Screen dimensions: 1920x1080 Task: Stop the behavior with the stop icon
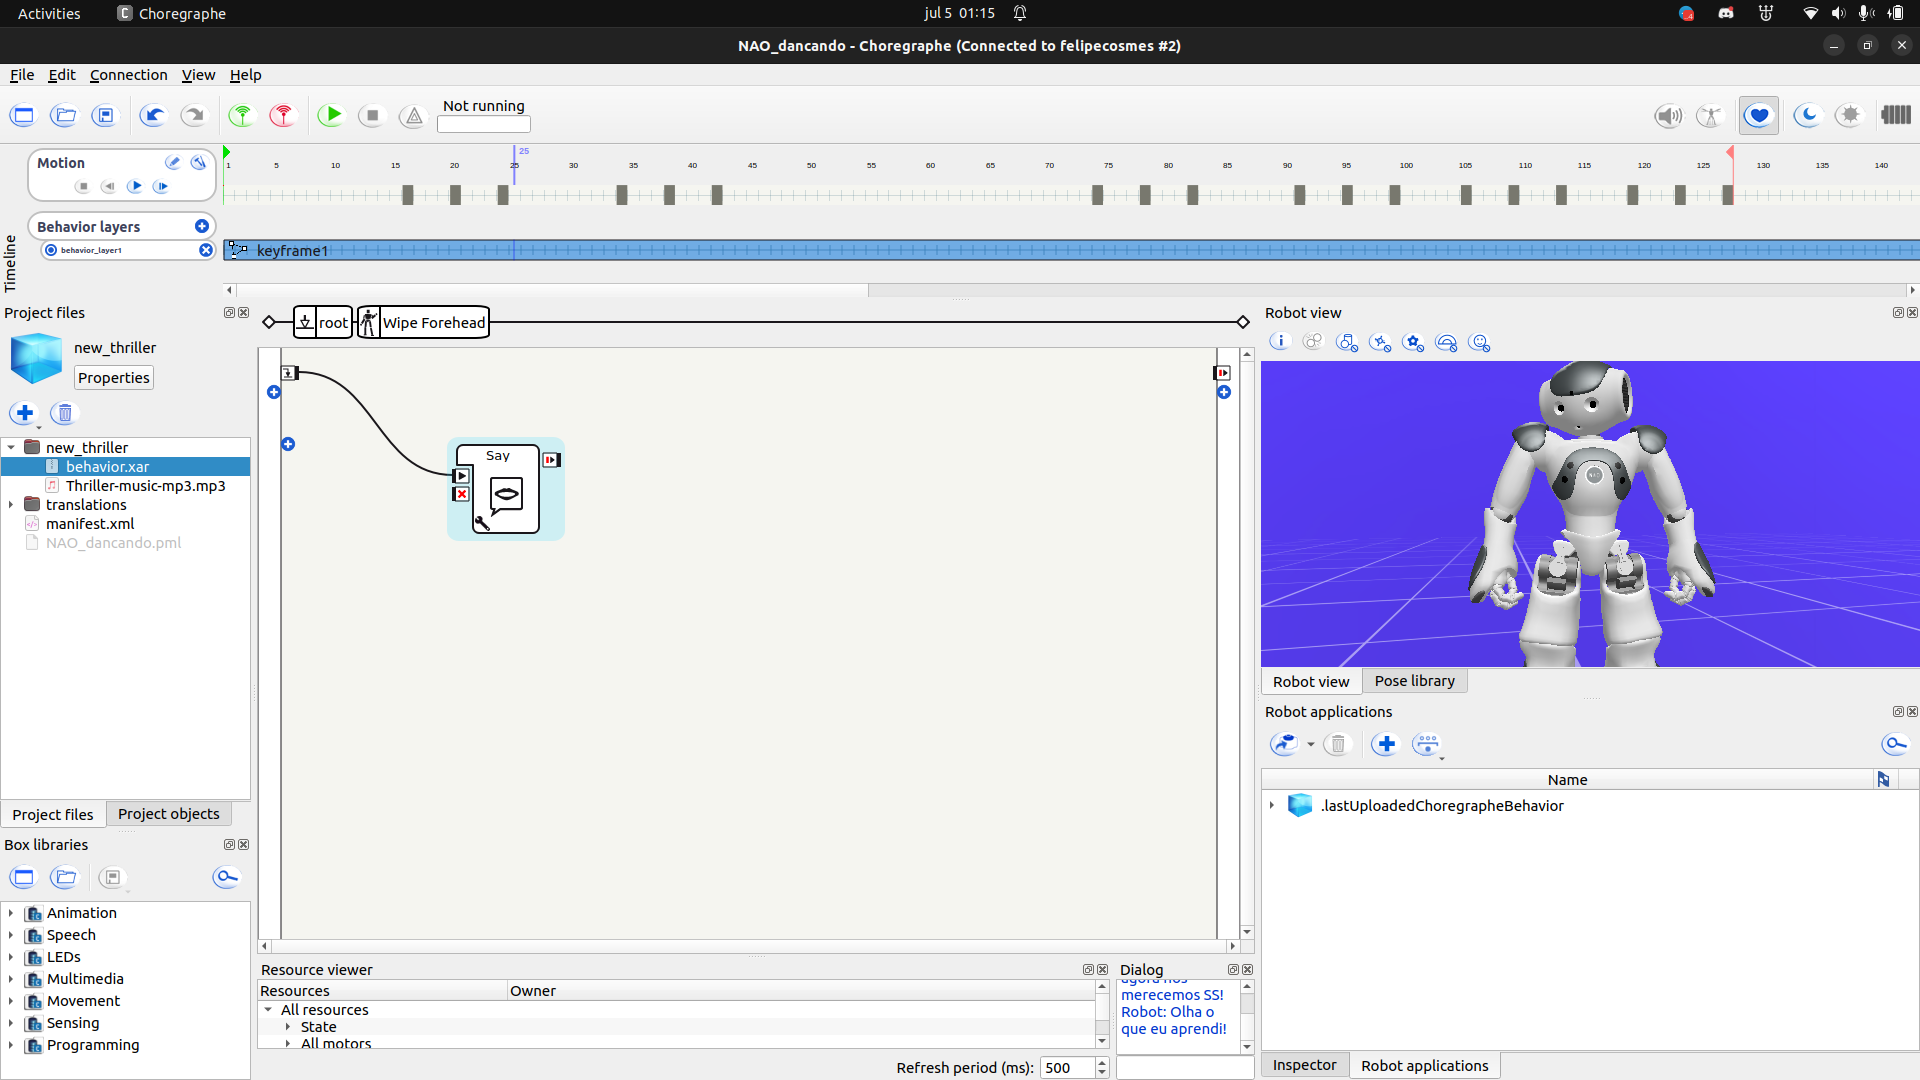371,115
